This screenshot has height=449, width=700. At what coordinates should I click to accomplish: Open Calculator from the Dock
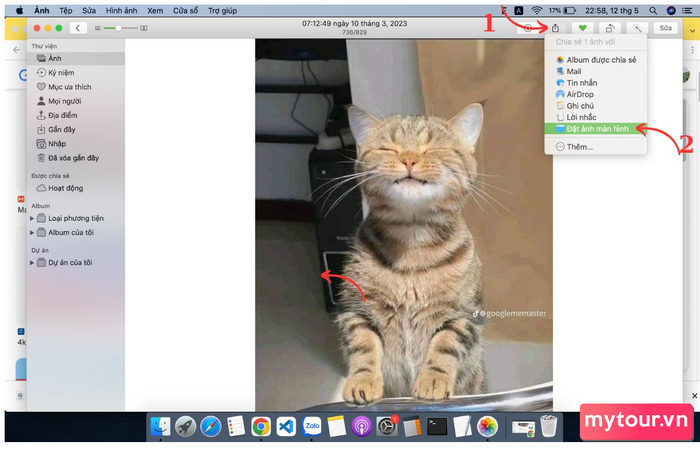[x=412, y=427]
